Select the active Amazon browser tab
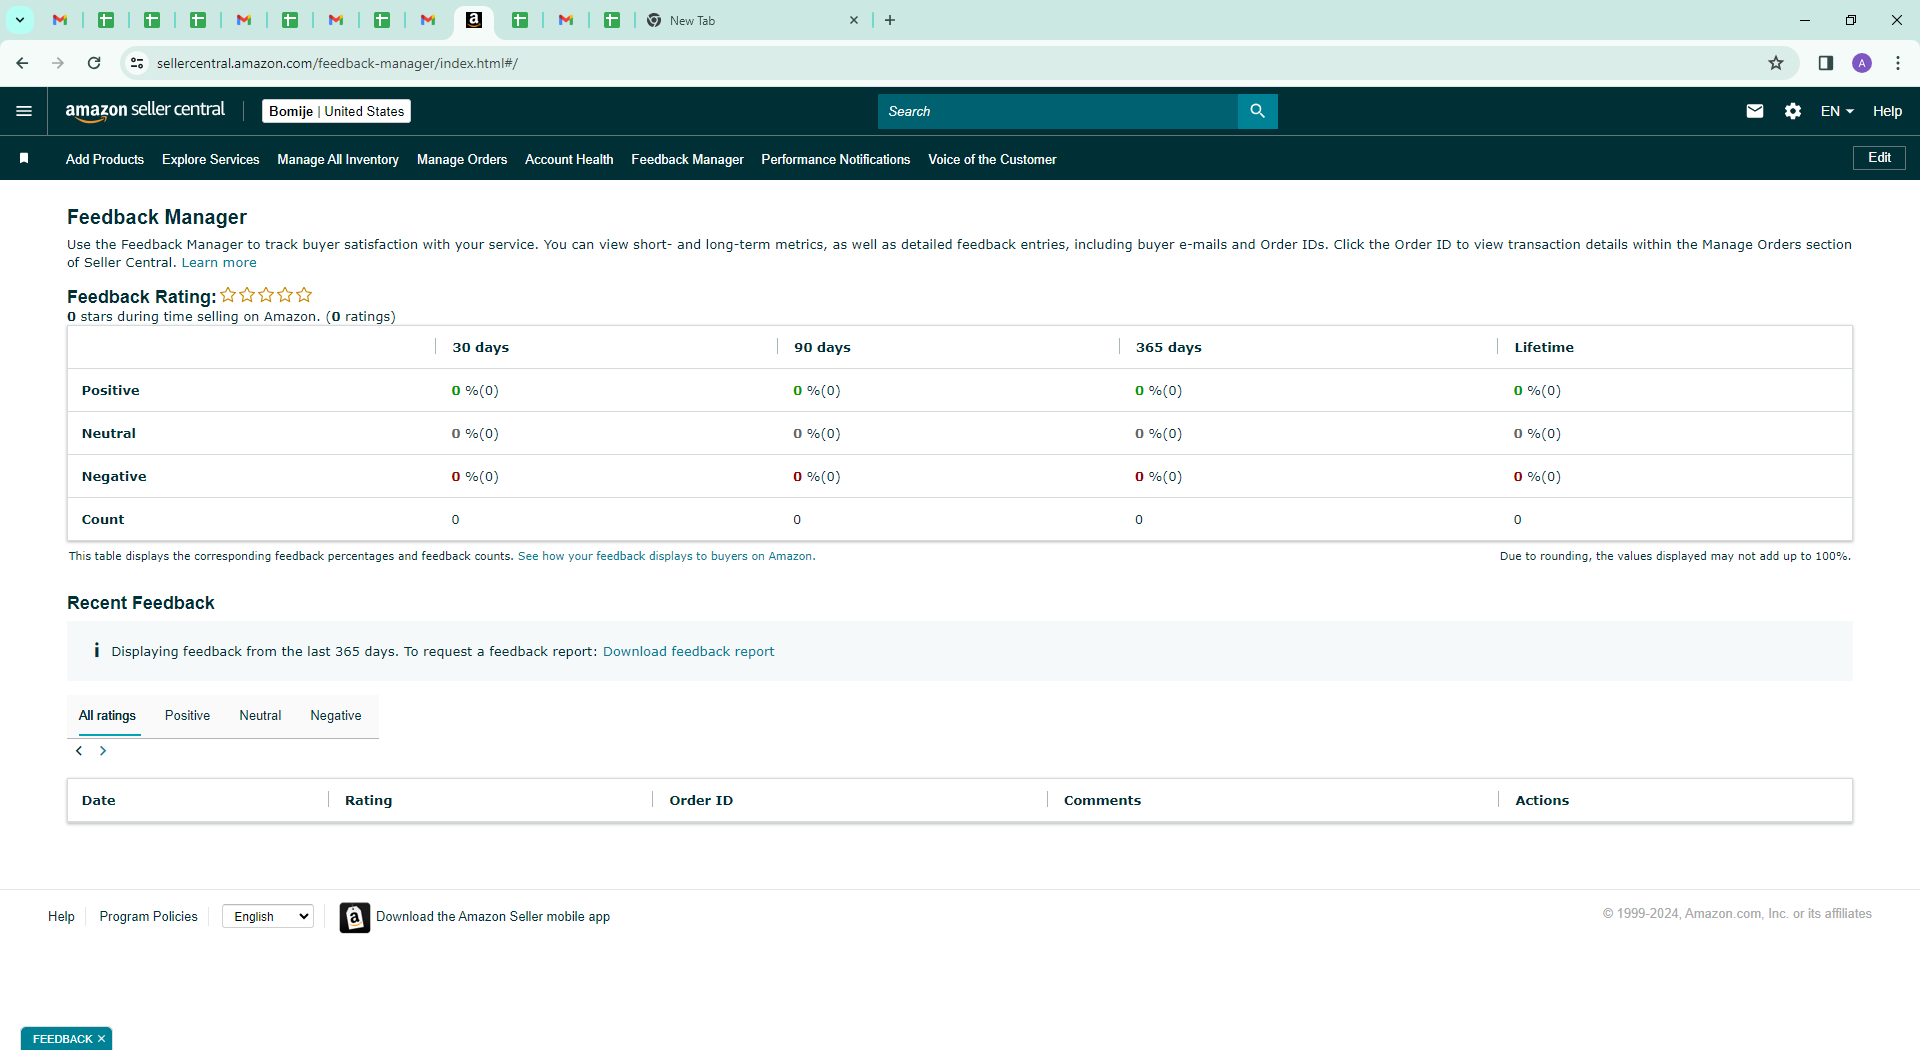Image resolution: width=1920 pixels, height=1050 pixels. (474, 20)
